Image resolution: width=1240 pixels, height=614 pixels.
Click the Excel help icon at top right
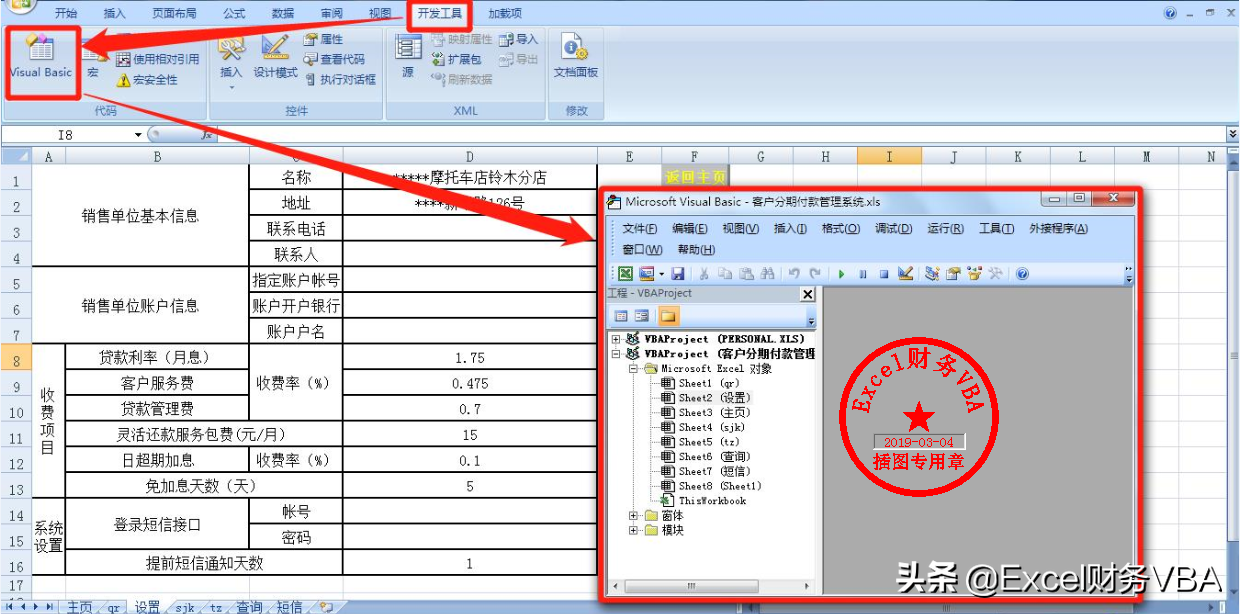pos(1170,13)
